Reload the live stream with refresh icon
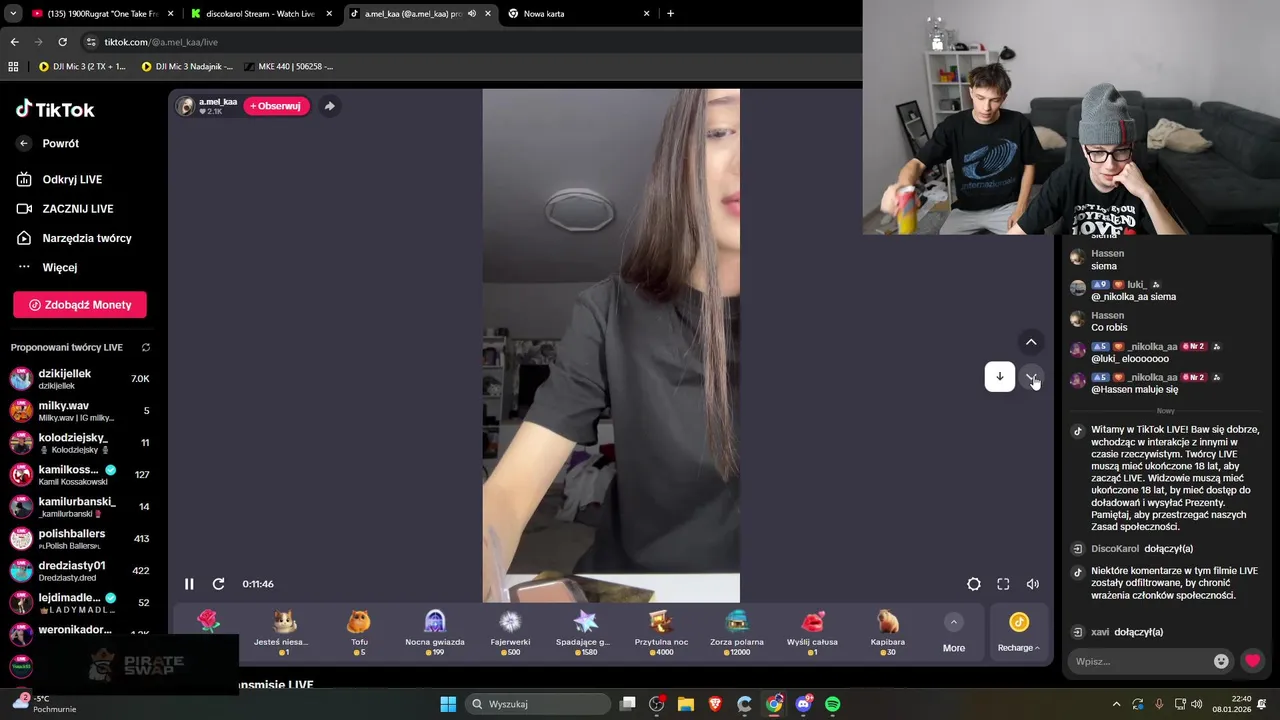This screenshot has height=720, width=1280. (218, 584)
